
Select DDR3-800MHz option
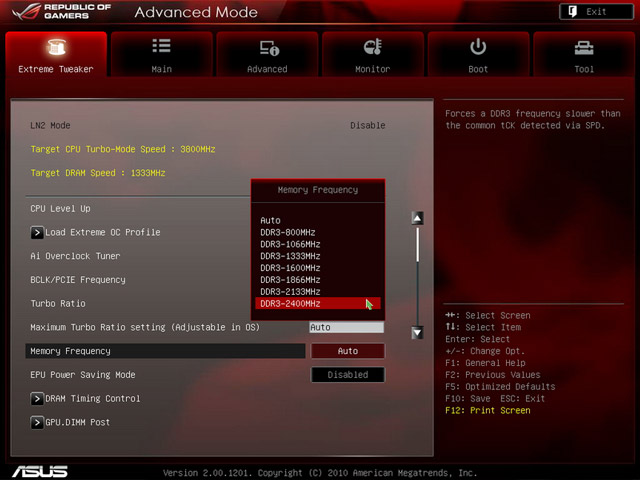coord(318,232)
